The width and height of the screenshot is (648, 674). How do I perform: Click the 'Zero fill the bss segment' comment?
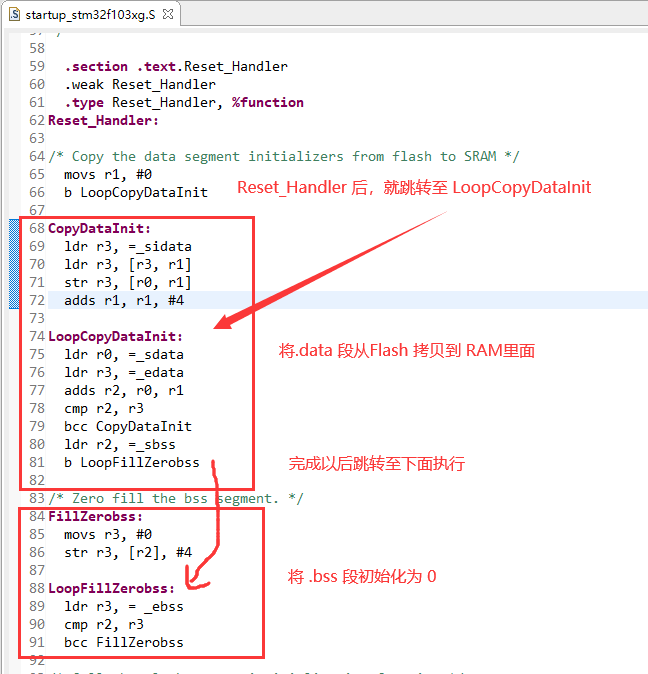tap(176, 499)
